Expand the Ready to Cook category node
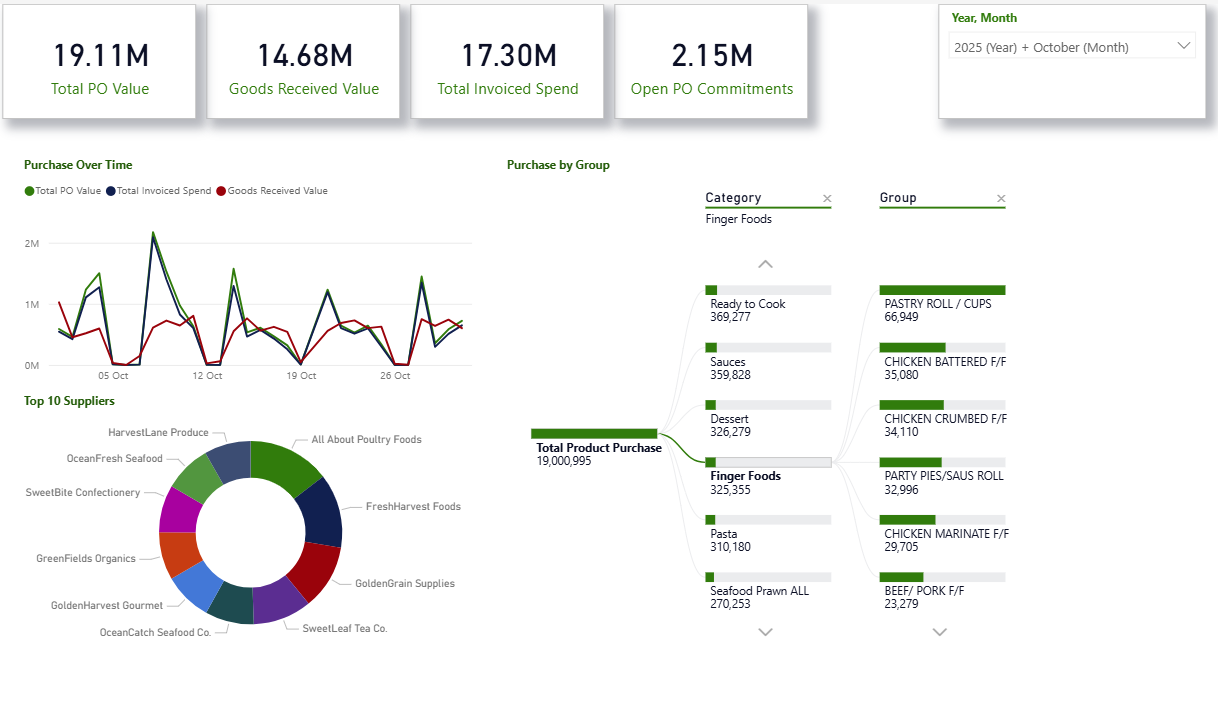1218x712 pixels. point(768,291)
